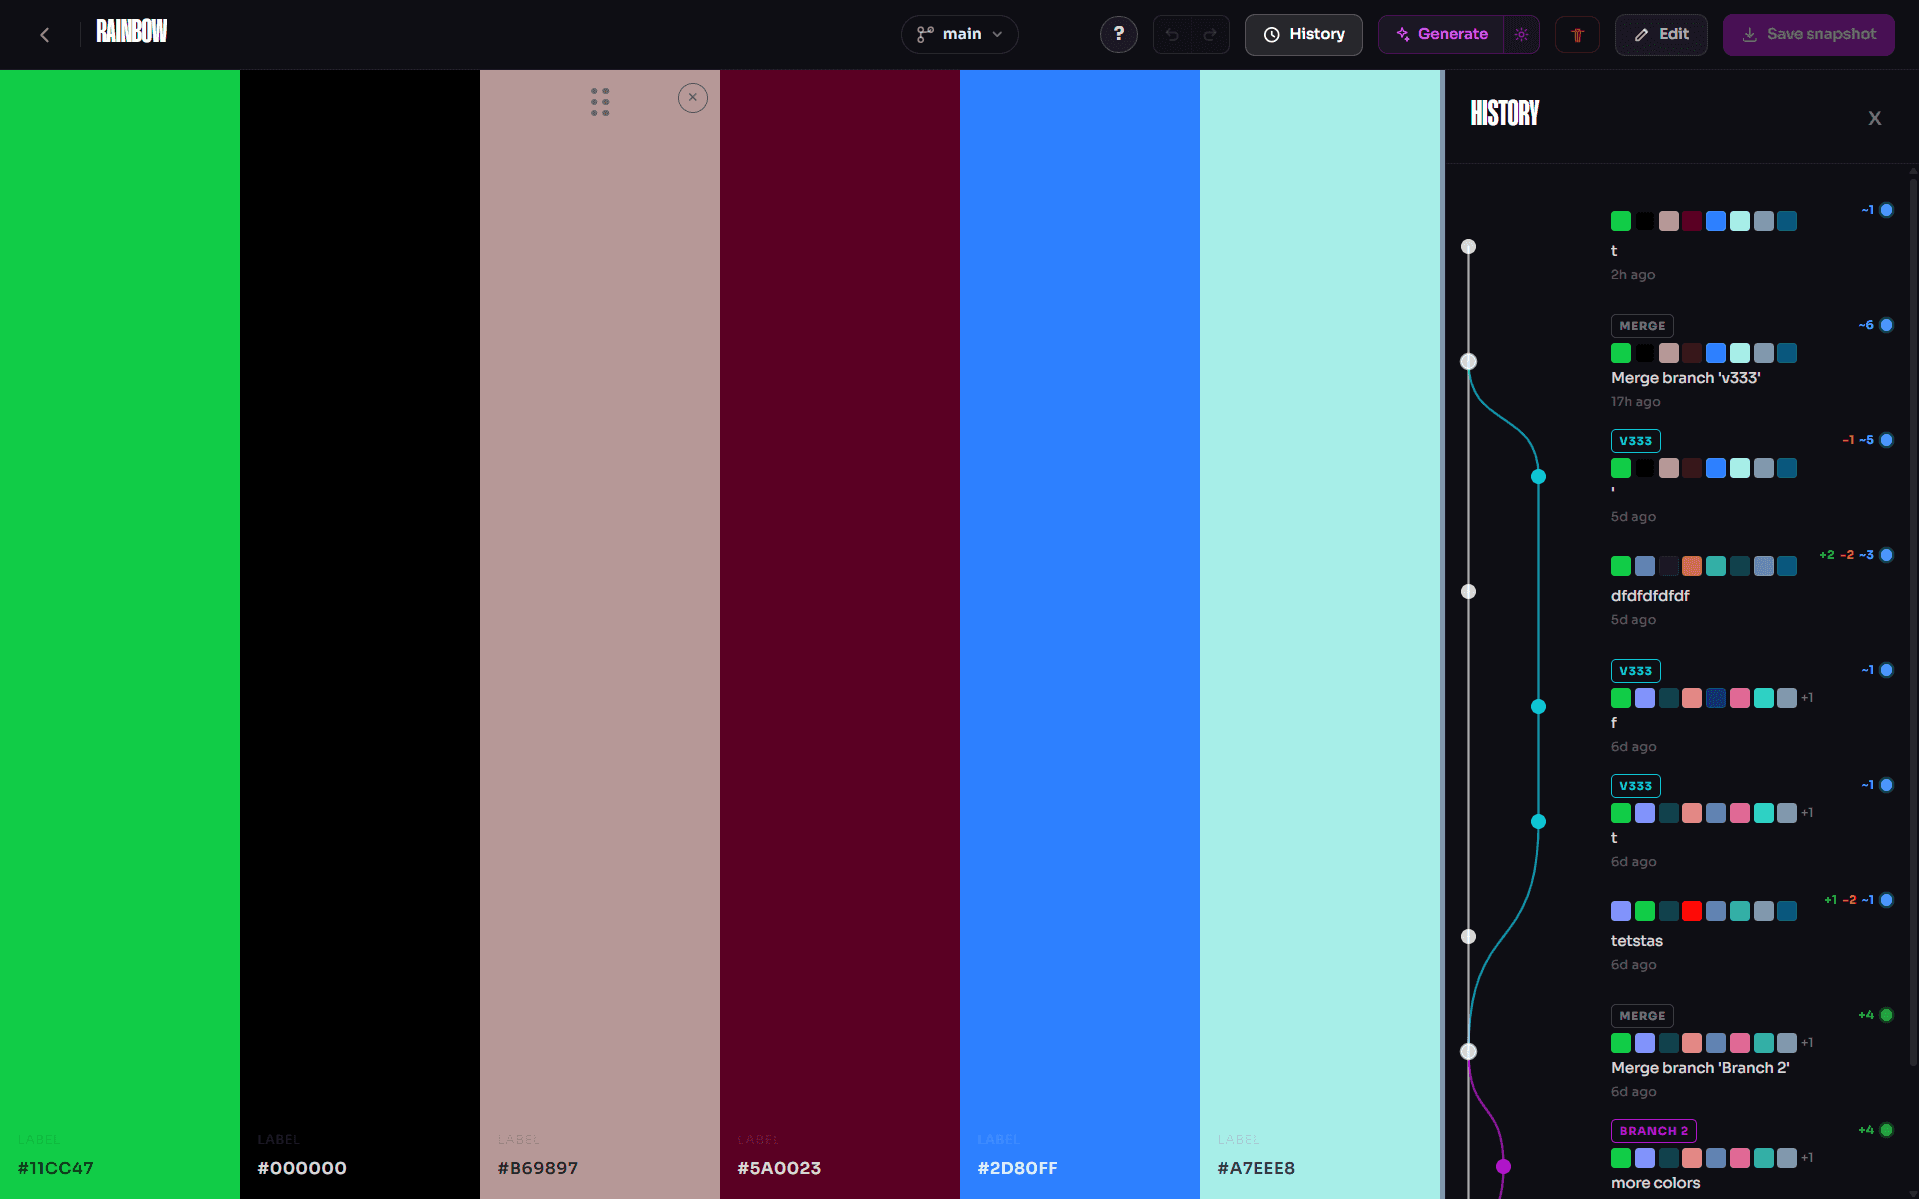Select the blue #2D80FF color column
Screen dimensions: 1919x1199
click(x=1080, y=634)
